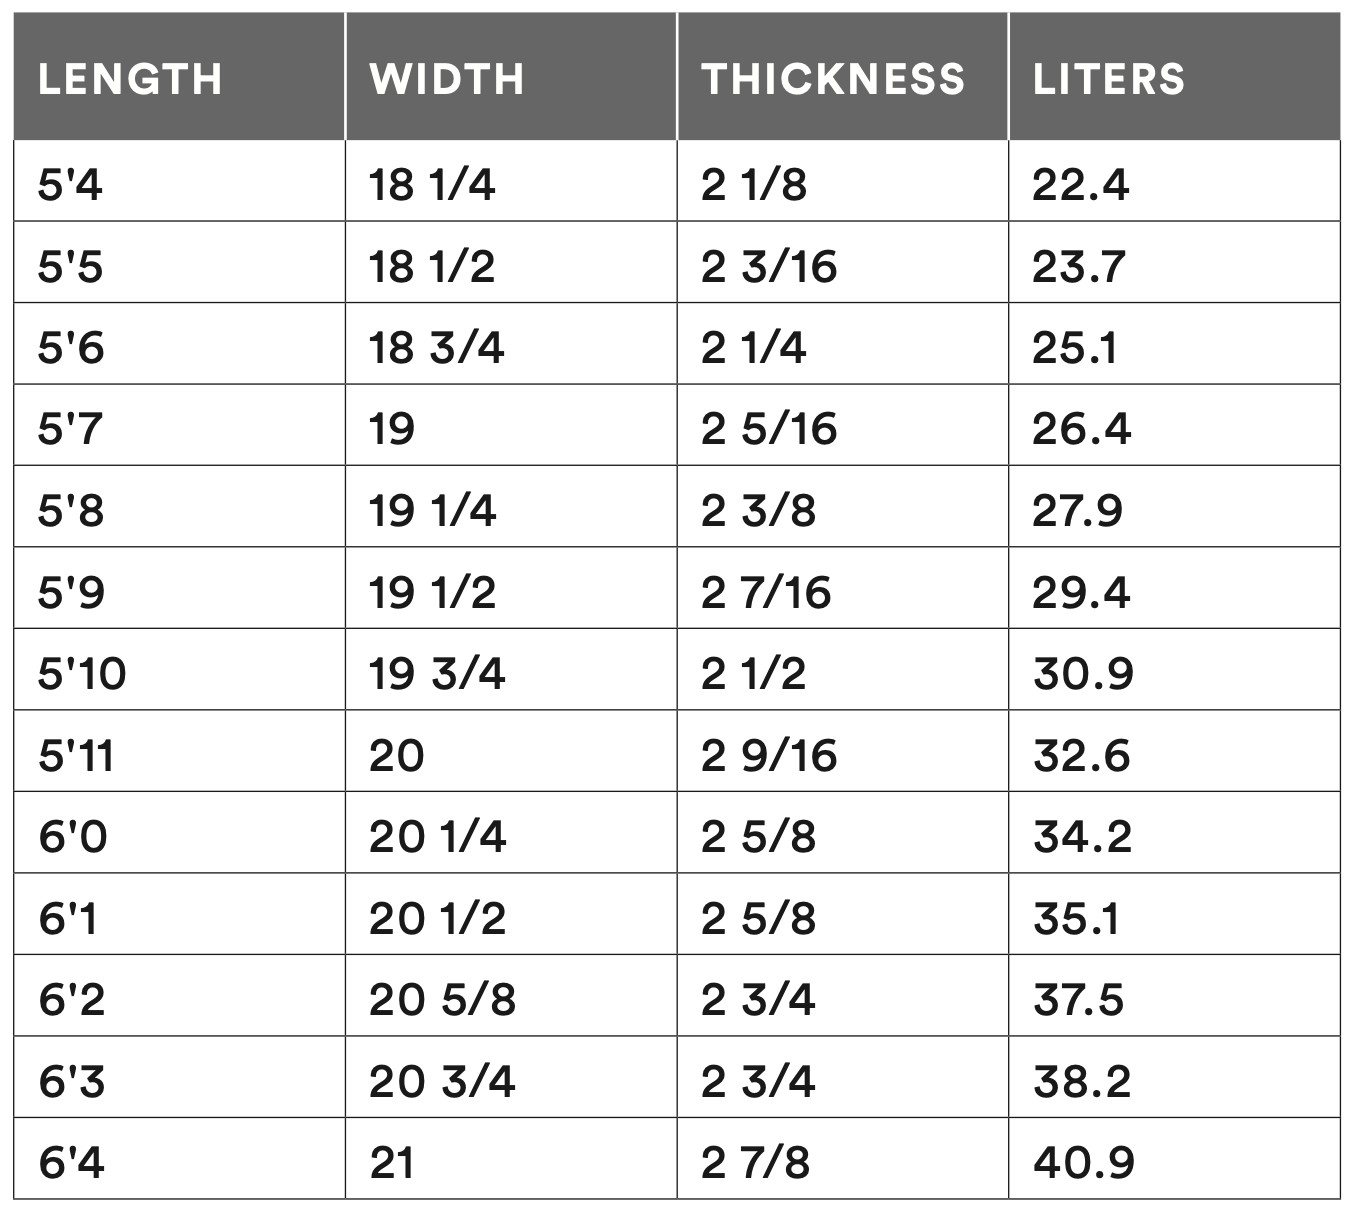Select the 35.1 liters value
The height and width of the screenshot is (1216, 1360).
tap(1075, 919)
